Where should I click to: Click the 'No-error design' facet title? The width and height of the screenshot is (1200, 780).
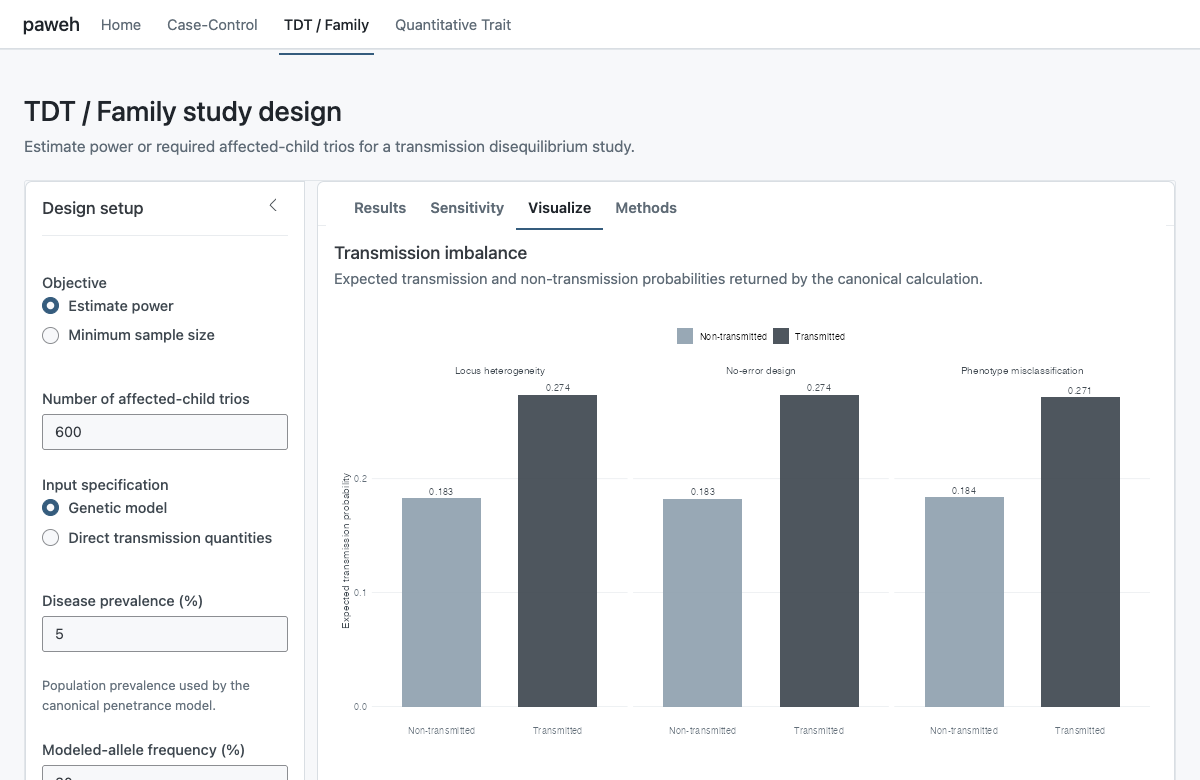point(761,371)
